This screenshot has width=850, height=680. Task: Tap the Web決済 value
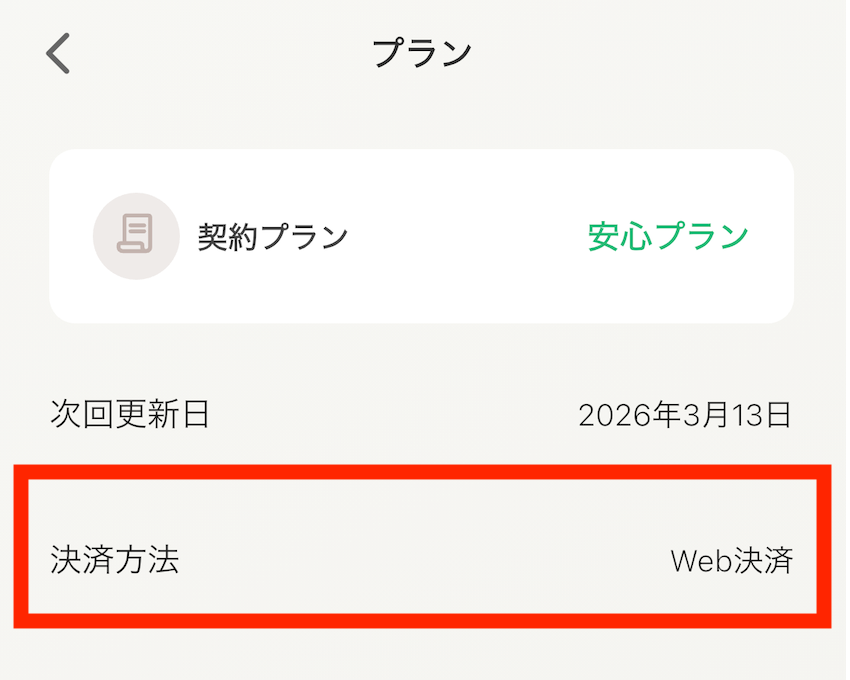[731, 561]
